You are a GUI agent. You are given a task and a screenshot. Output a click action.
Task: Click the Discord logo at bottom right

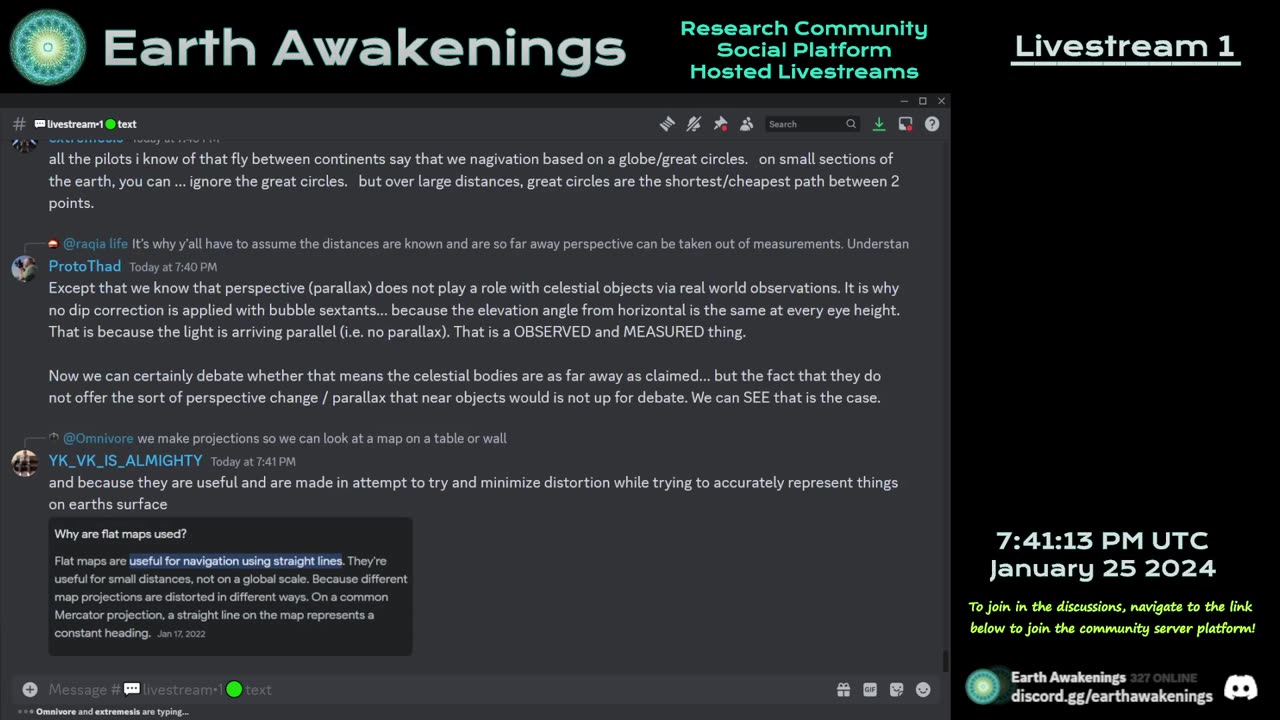point(1241,687)
